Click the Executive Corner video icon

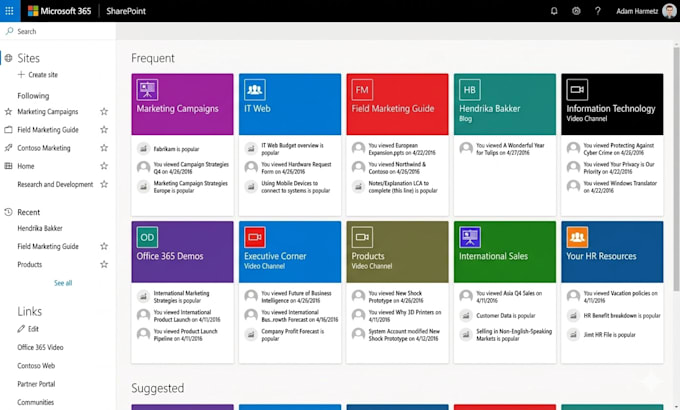(x=255, y=237)
